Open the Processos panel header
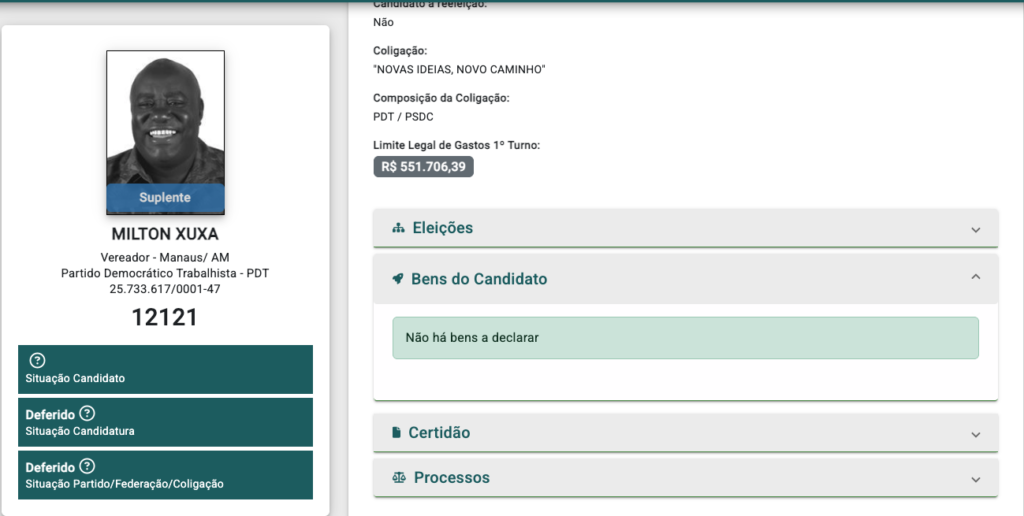 685,477
